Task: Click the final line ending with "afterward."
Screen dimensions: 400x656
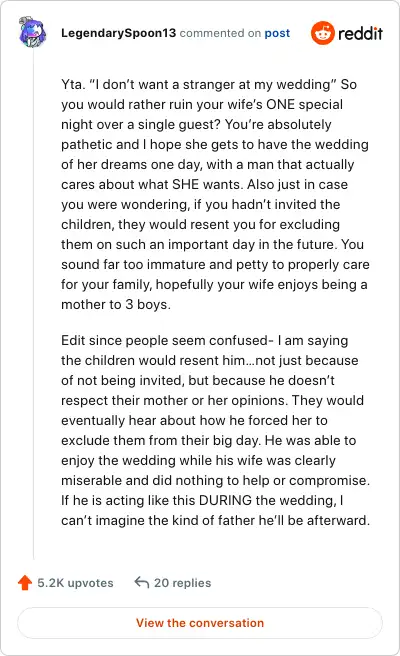Action: pyautogui.click(x=215, y=520)
